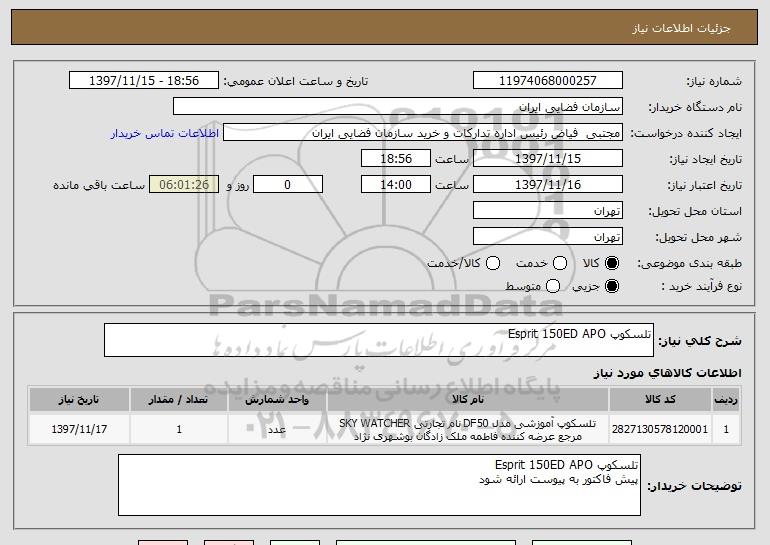This screenshot has height=545, width=770.
Task: Click the نام کالا column header
Action: point(468,400)
